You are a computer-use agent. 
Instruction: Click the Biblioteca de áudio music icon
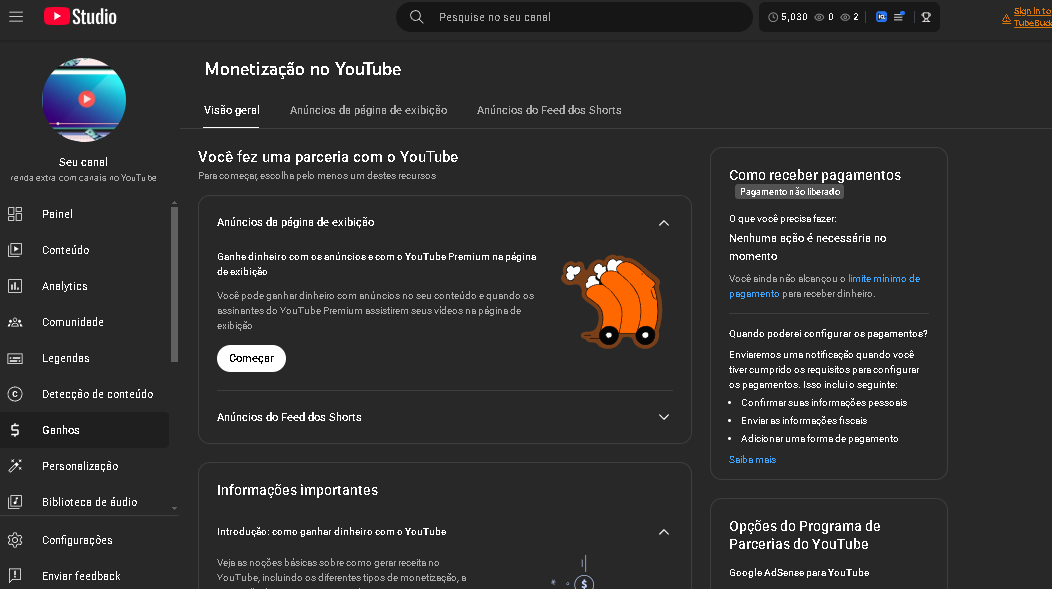click(15, 502)
